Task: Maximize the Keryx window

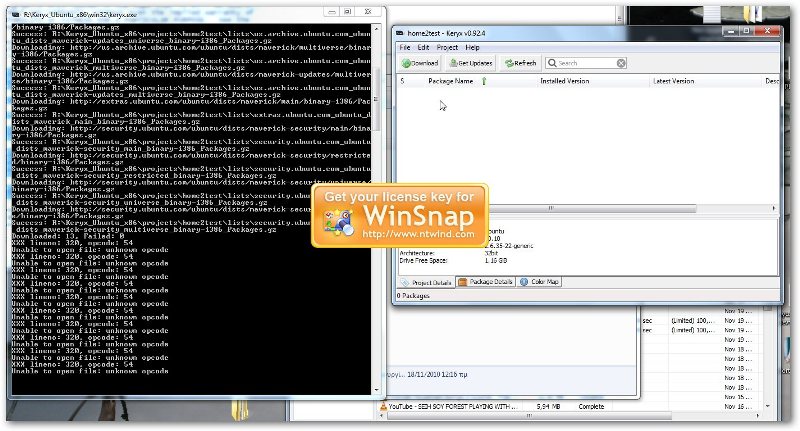Action: pos(746,31)
